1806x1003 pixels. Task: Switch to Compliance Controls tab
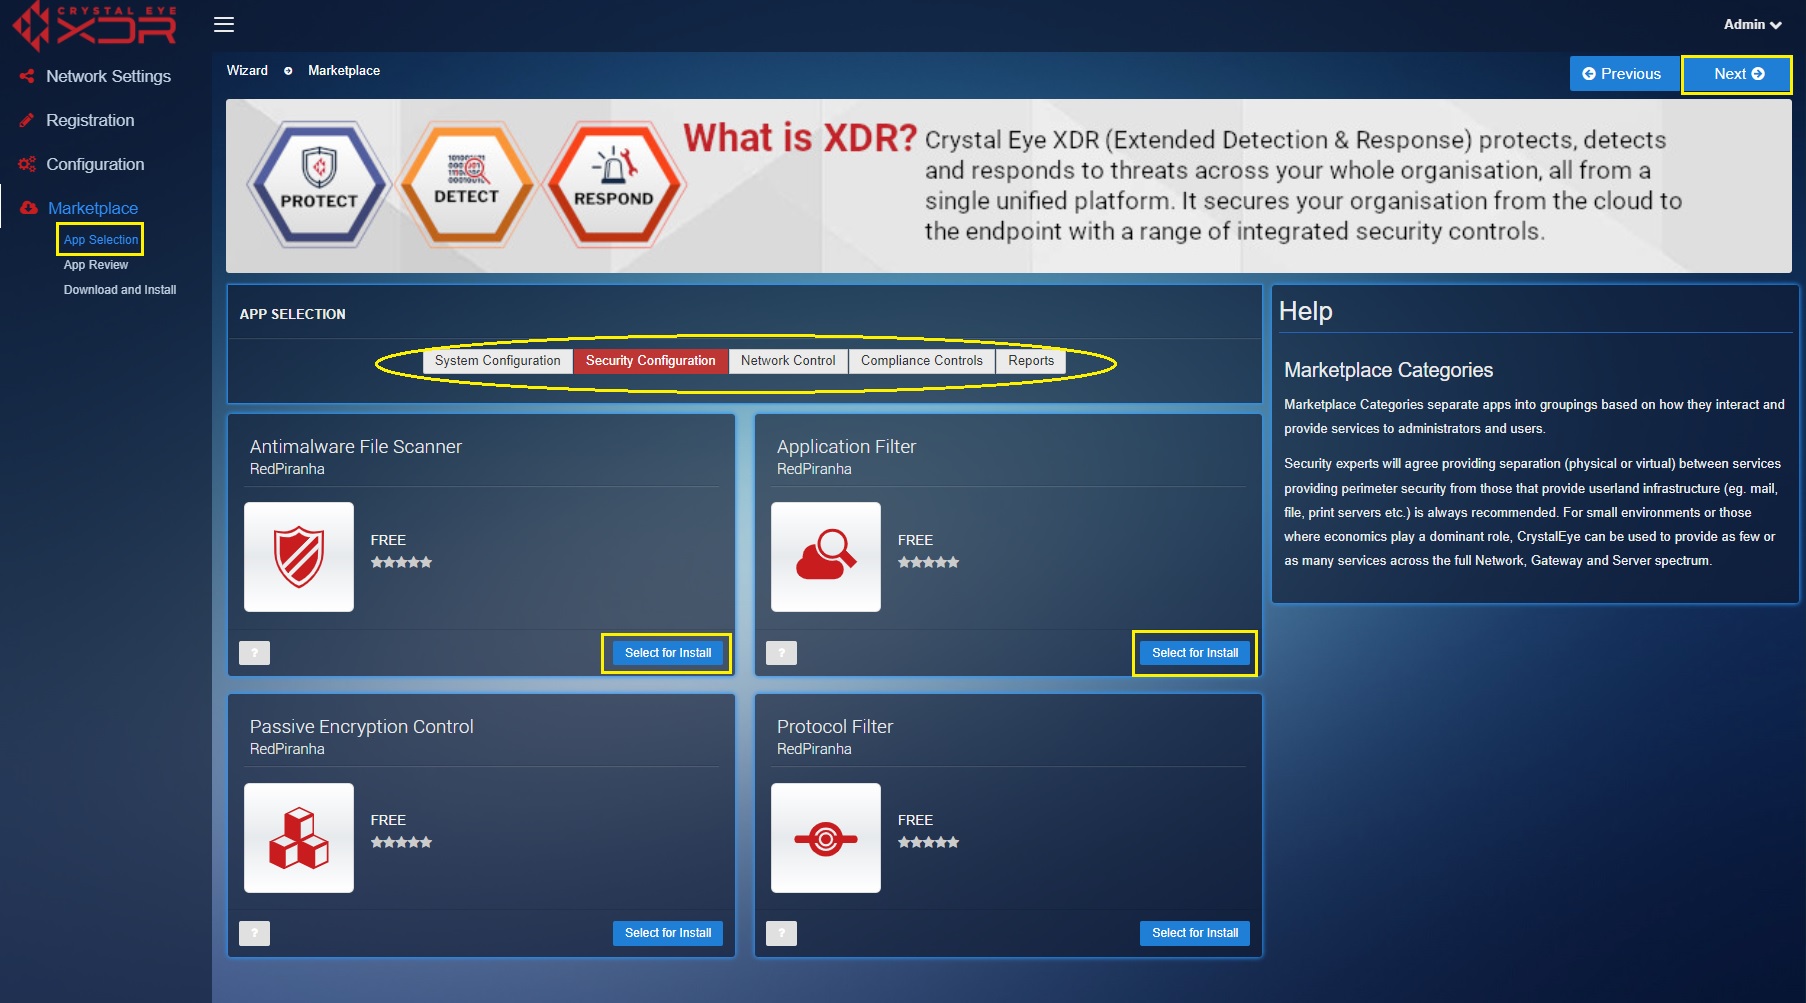click(x=921, y=361)
